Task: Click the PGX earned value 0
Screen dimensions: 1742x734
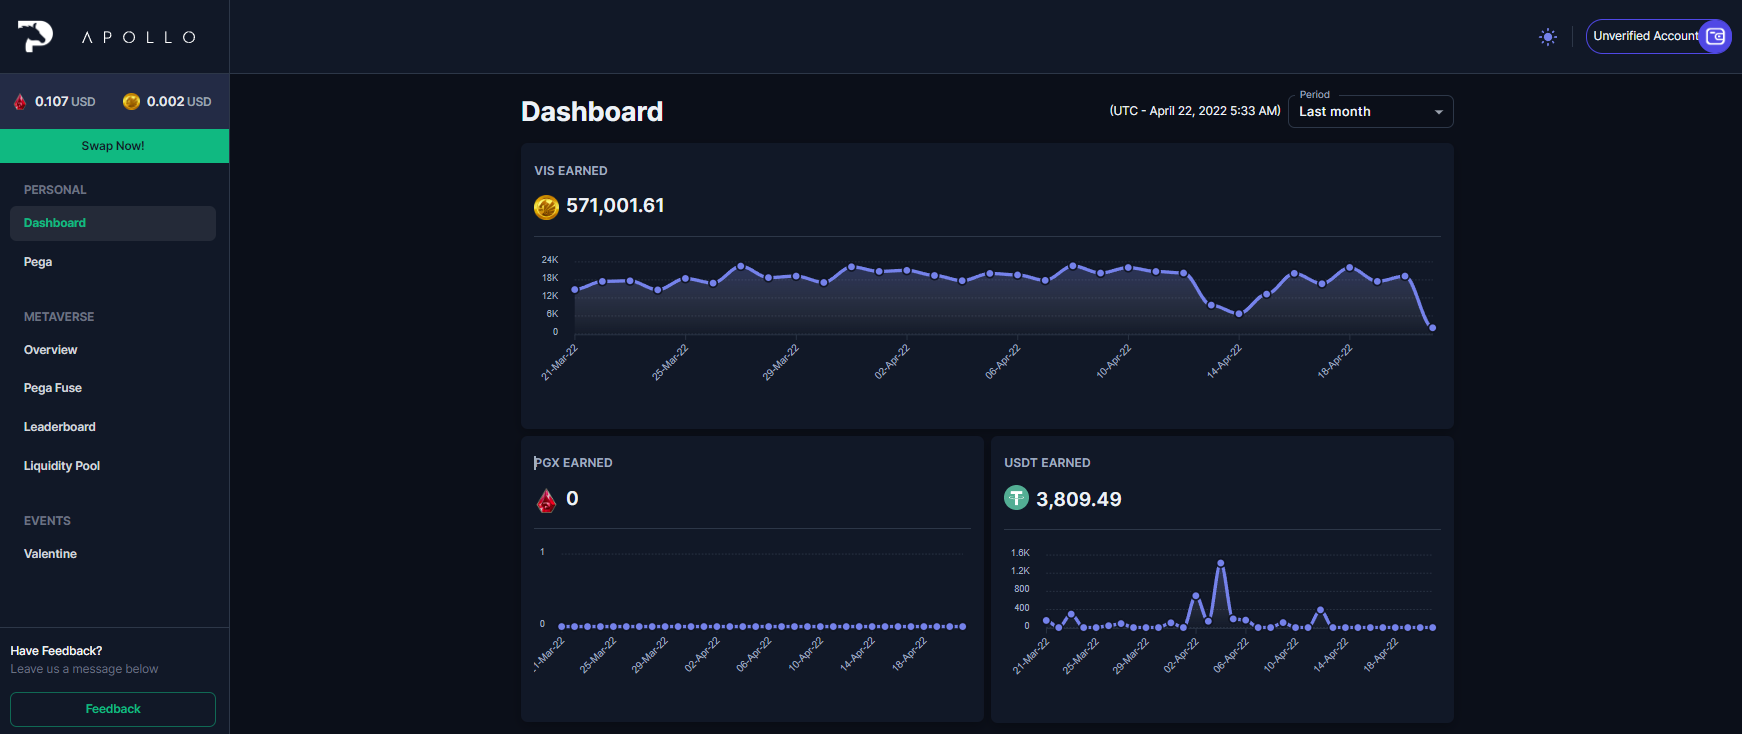Action: [x=572, y=498]
